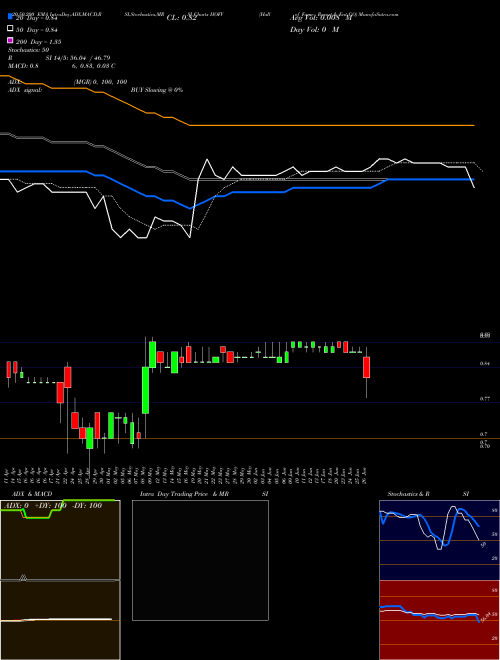Click the empty intraday price chart box

[x=200, y=560]
